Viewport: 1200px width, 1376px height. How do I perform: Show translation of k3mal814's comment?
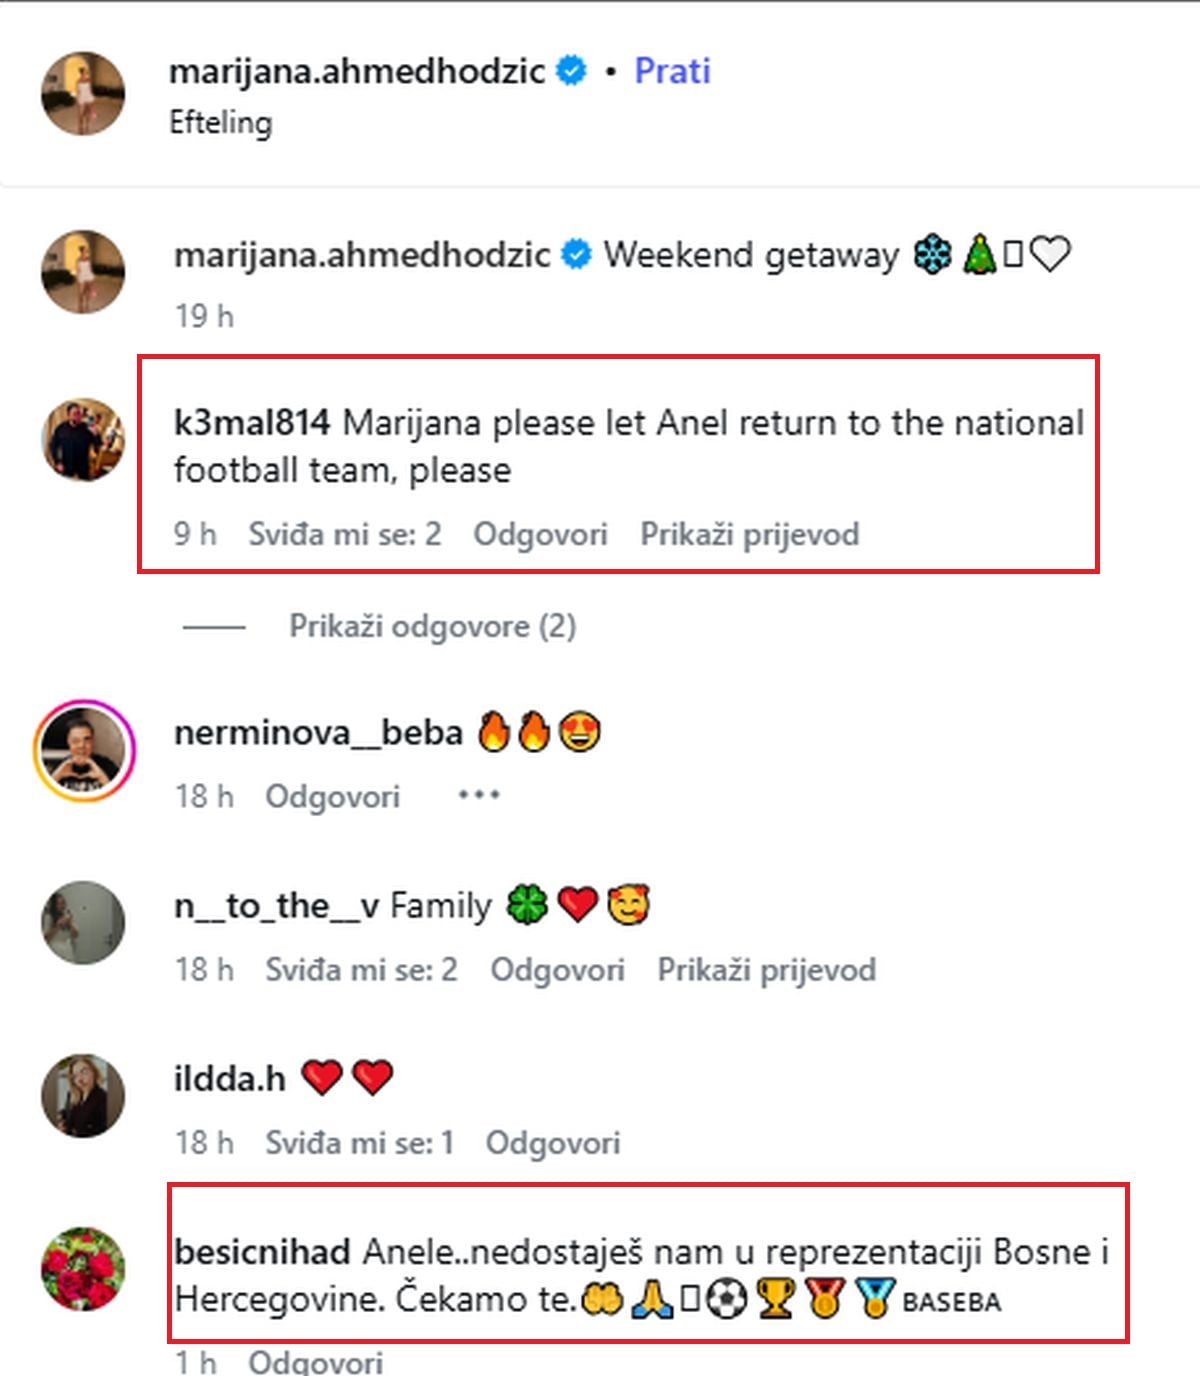coord(749,534)
